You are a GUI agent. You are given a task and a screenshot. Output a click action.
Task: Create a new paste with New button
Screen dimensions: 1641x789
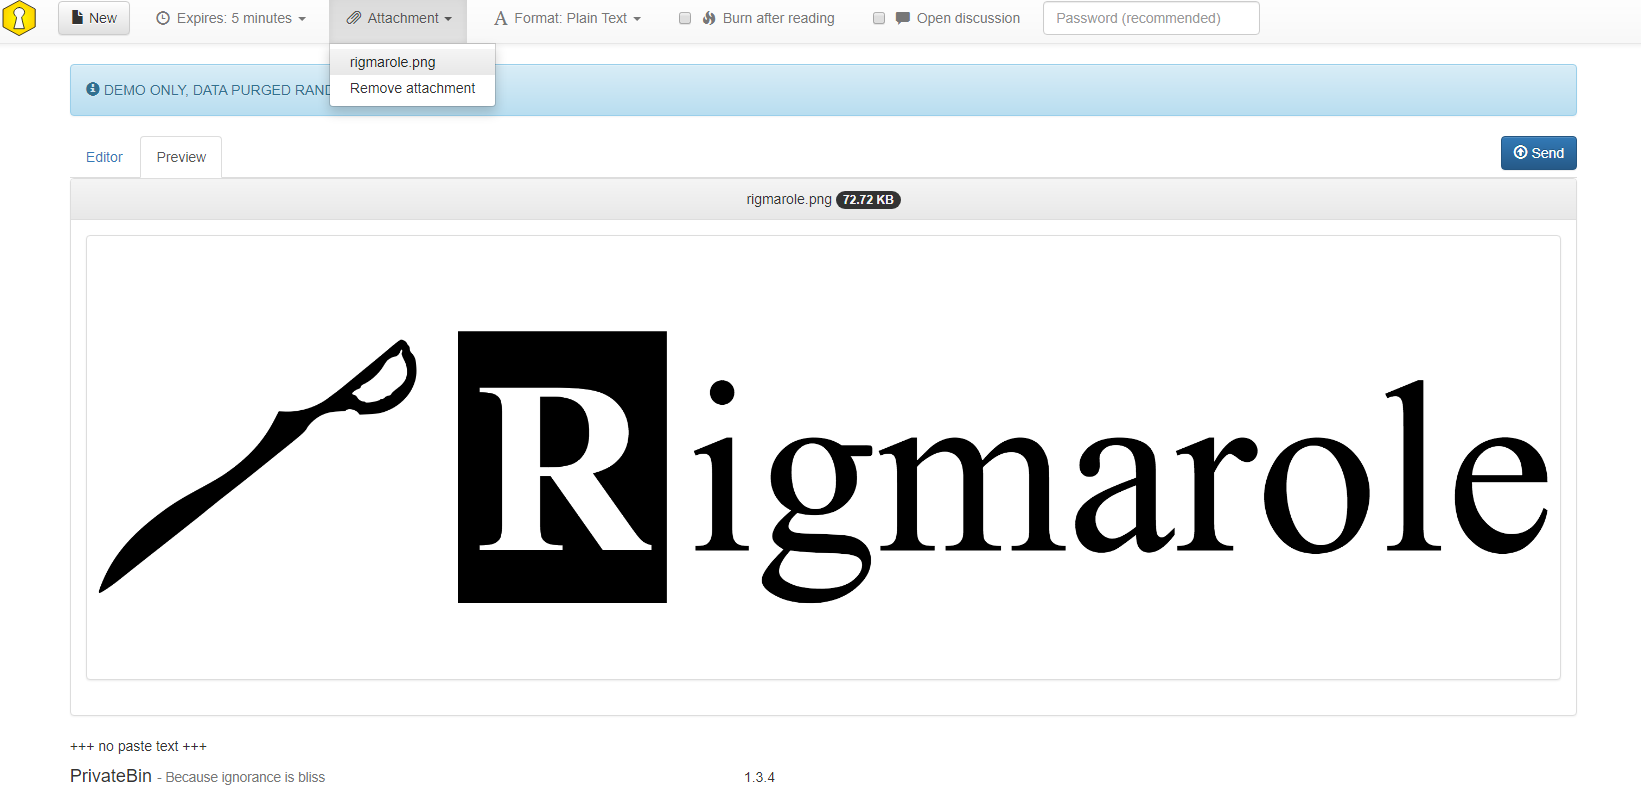[94, 18]
